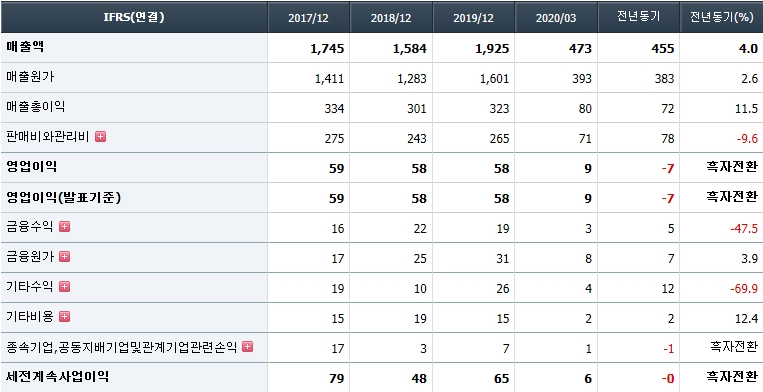Click the 22 금융수익 value for 2018/12
Image resolution: width=763 pixels, height=392 pixels.
[x=420, y=229]
